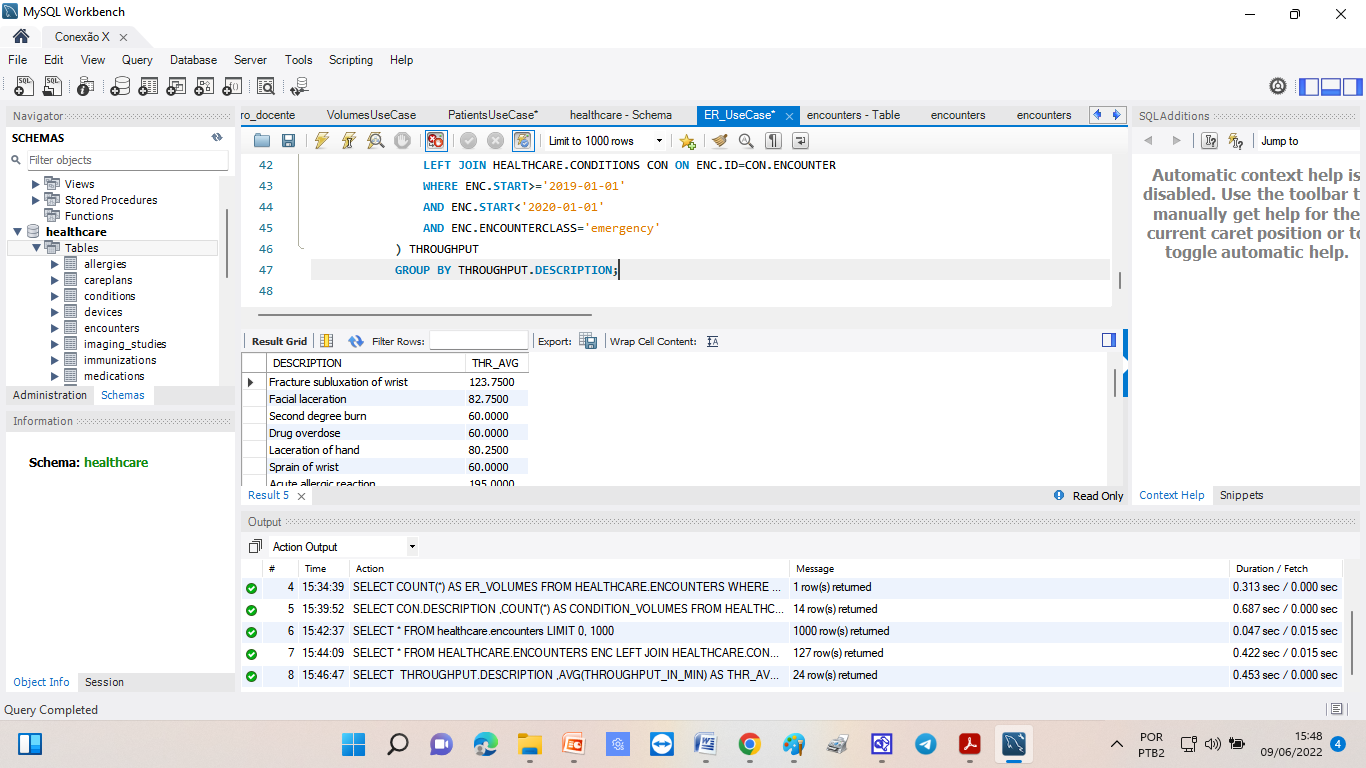Execute statement under cursor icon
1366x768 pixels.
(348, 141)
